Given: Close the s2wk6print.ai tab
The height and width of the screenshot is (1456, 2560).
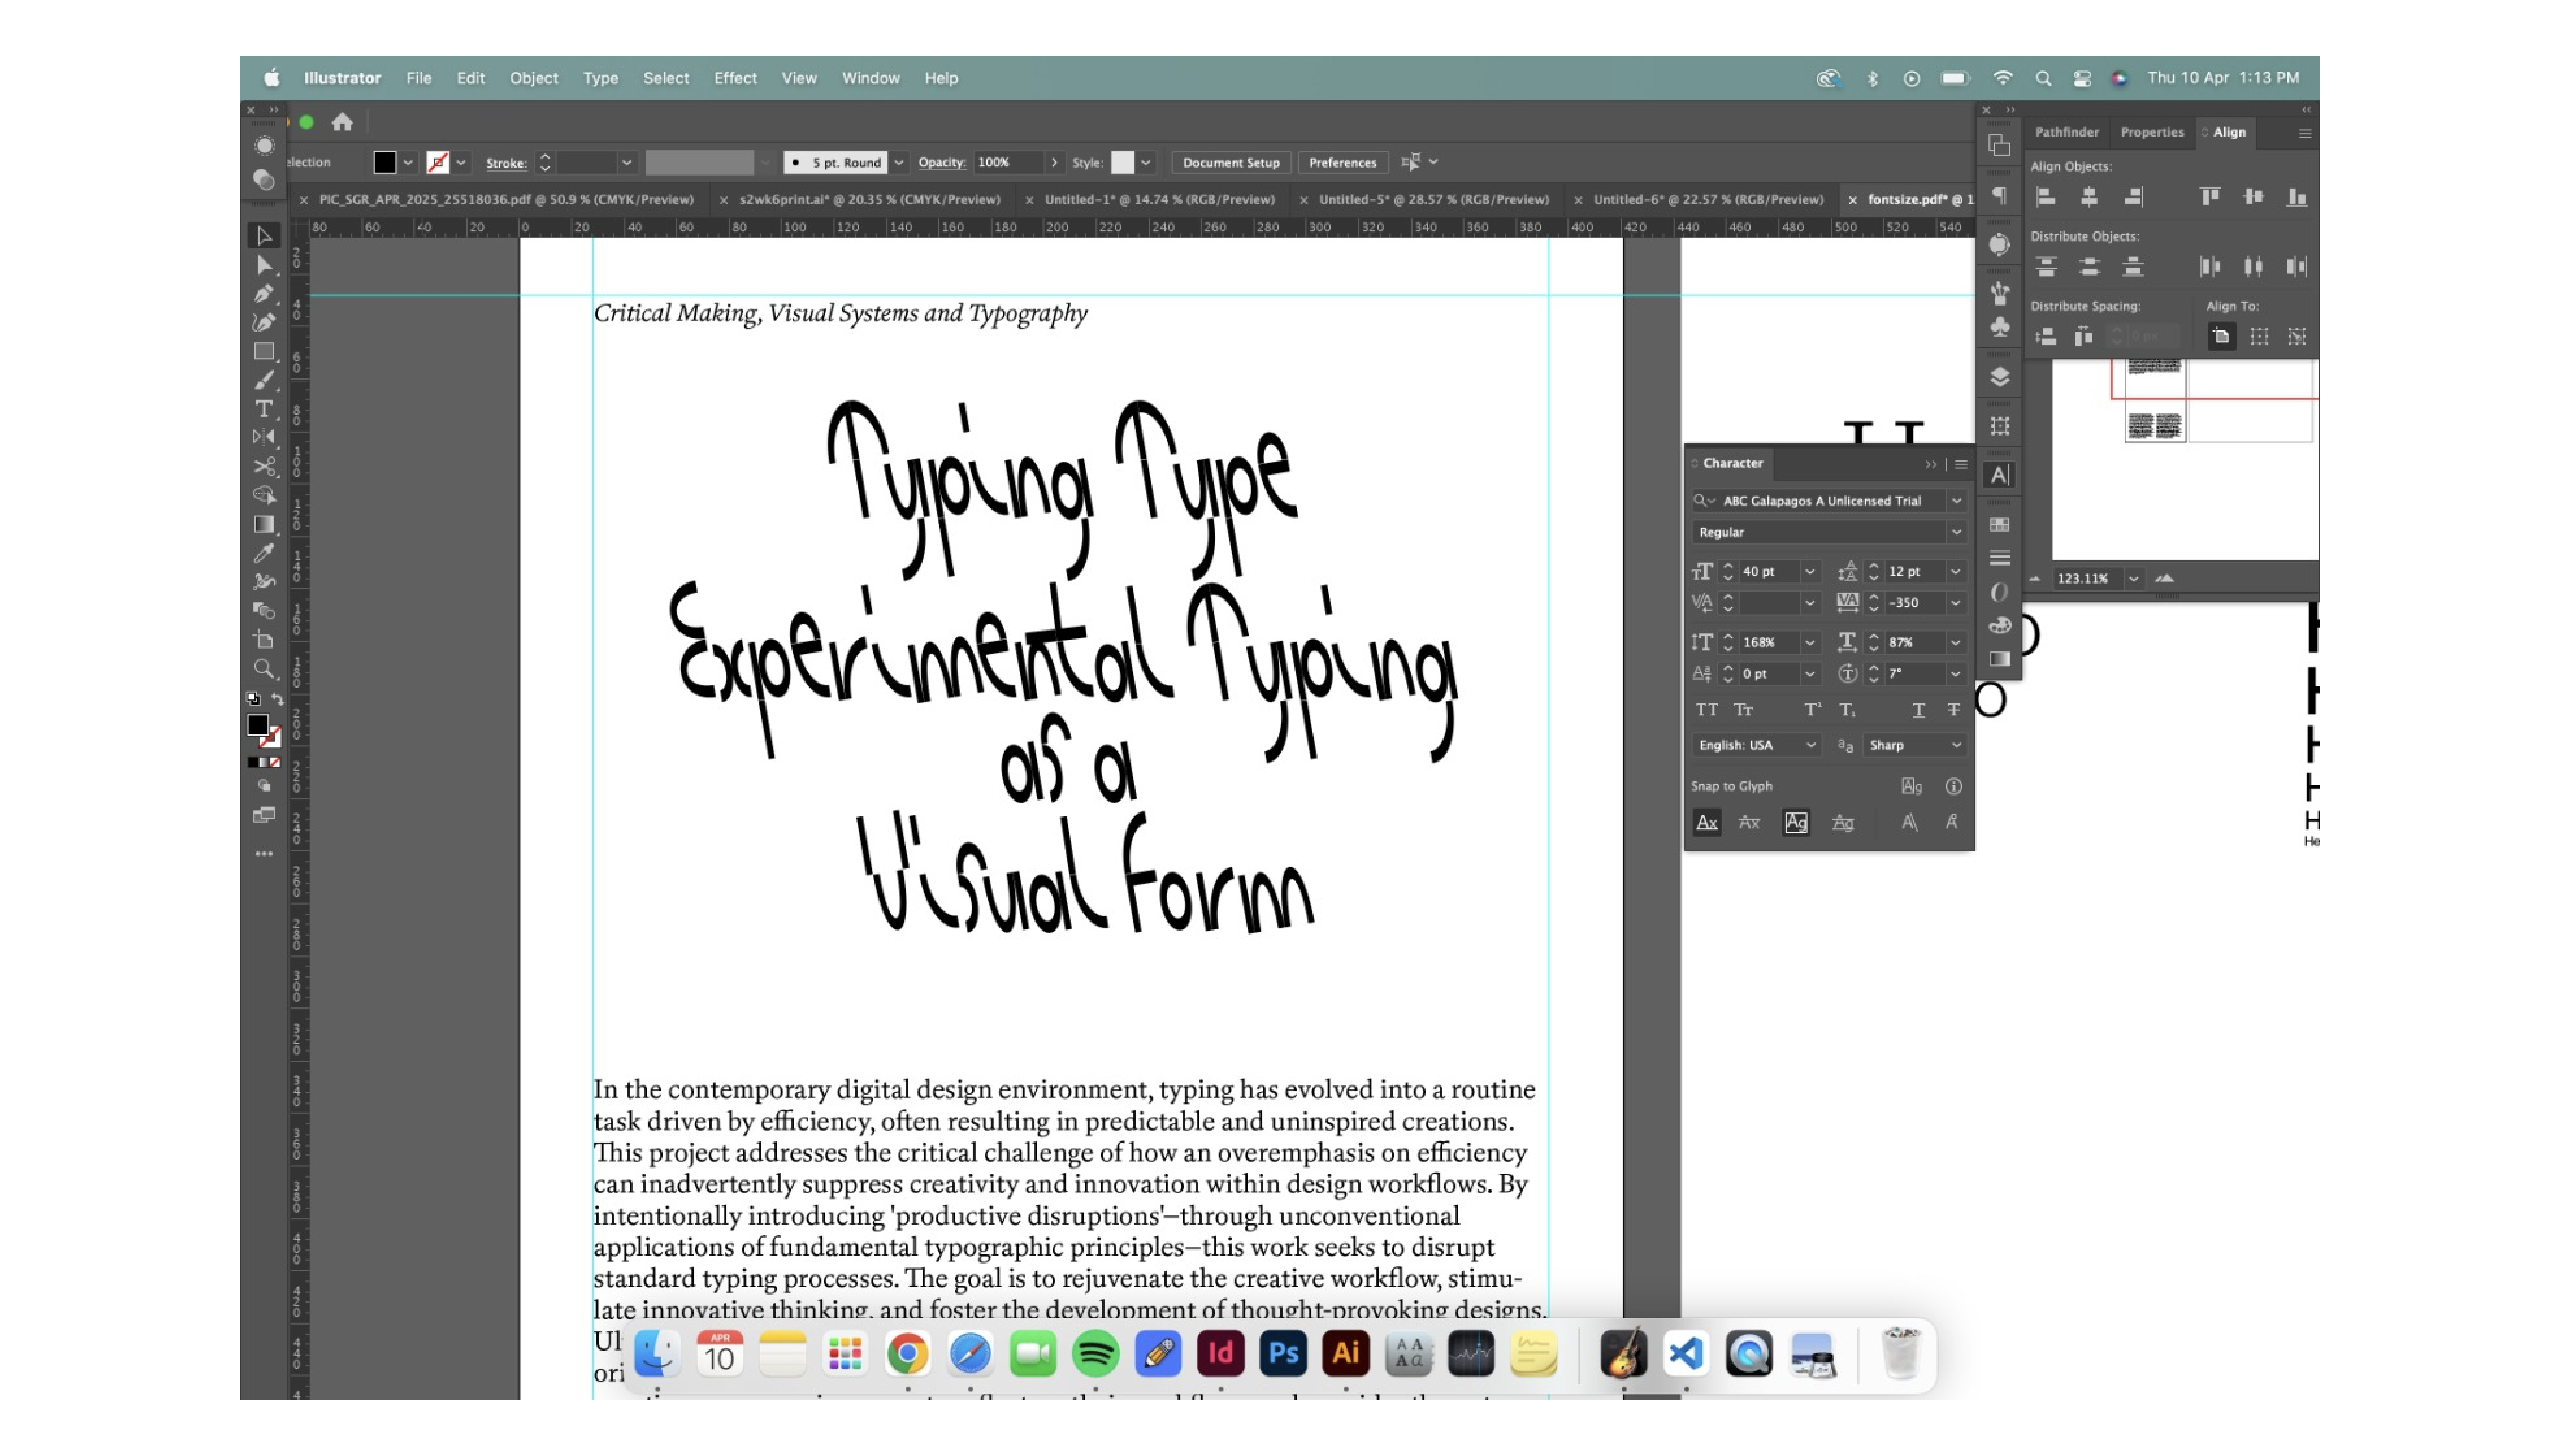Looking at the screenshot, I should point(723,200).
